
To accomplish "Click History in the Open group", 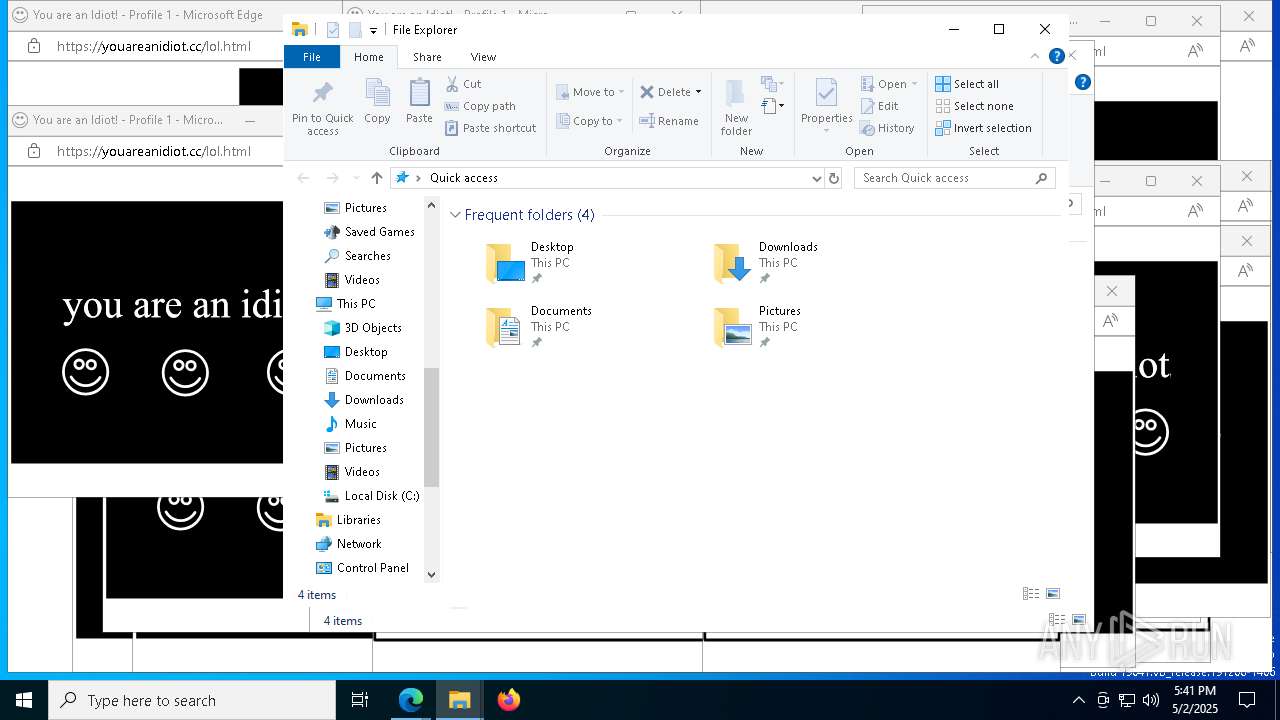I will 887,128.
